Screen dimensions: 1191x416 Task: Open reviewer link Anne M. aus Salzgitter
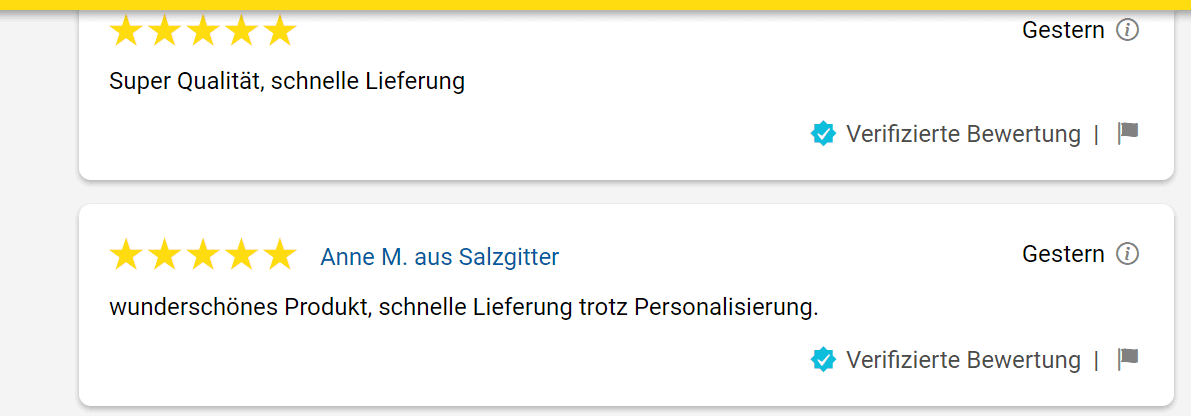[439, 257]
